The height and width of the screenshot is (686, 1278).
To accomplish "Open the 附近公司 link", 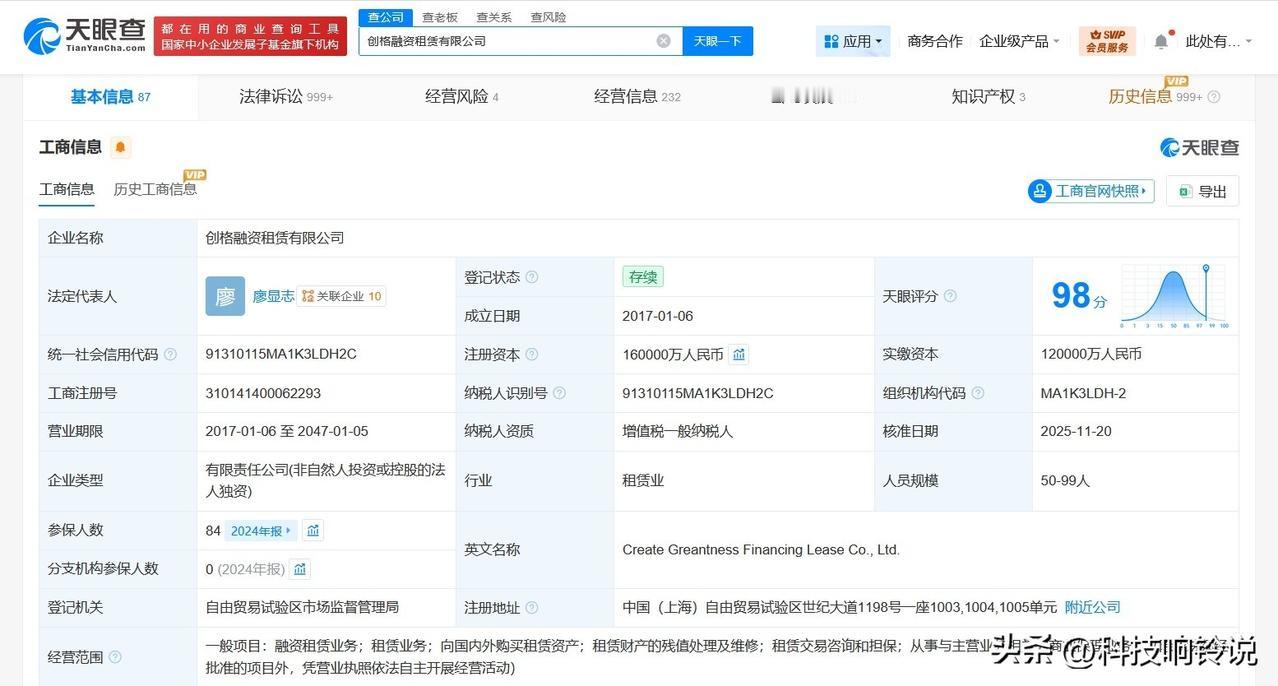I will click(1092, 607).
